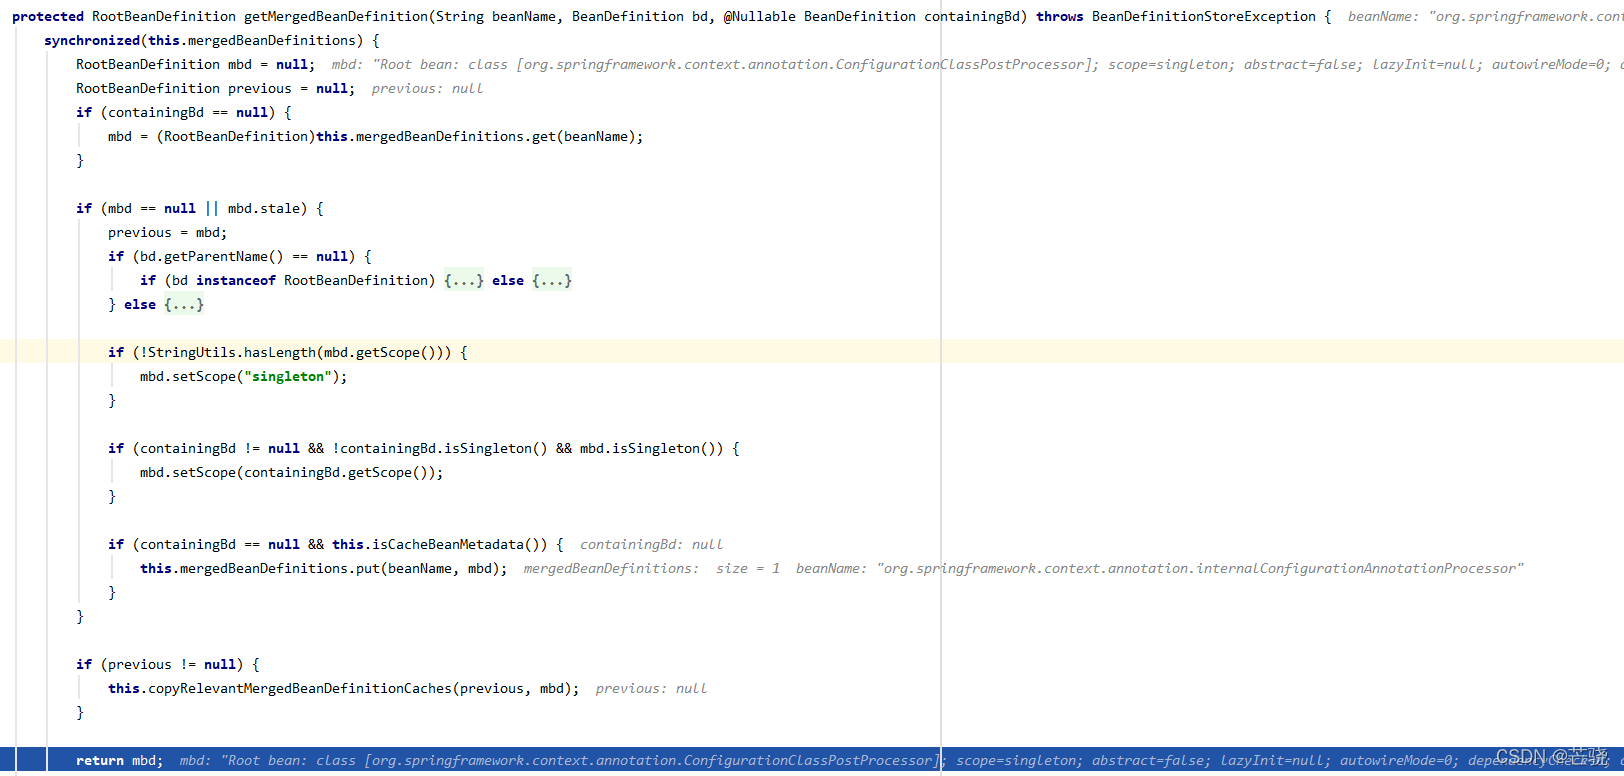Click inline hint 'containingBd: null'
This screenshot has height=776, width=1624.
(652, 545)
